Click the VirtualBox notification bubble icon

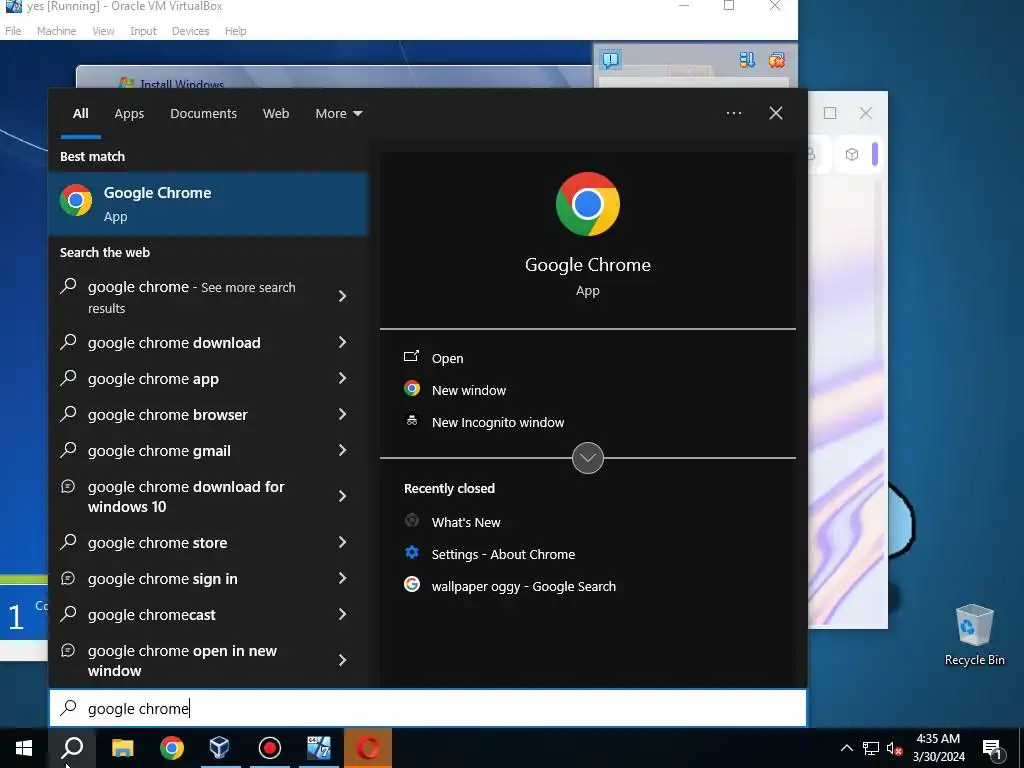coord(611,60)
